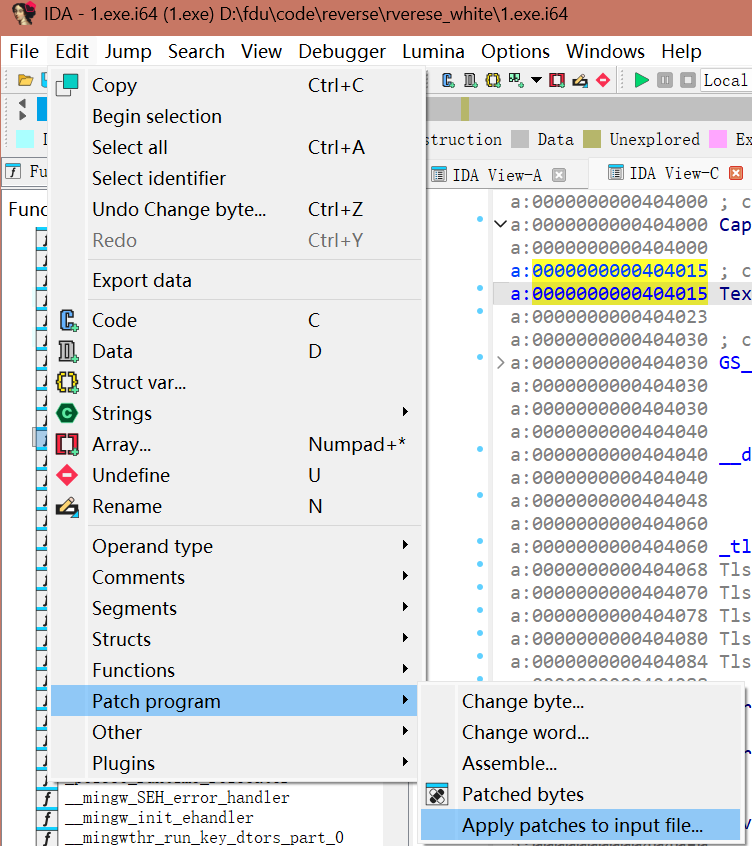Viewport: 752px width, 846px height.
Task: Collapse the section at address 404000
Action: [x=500, y=225]
